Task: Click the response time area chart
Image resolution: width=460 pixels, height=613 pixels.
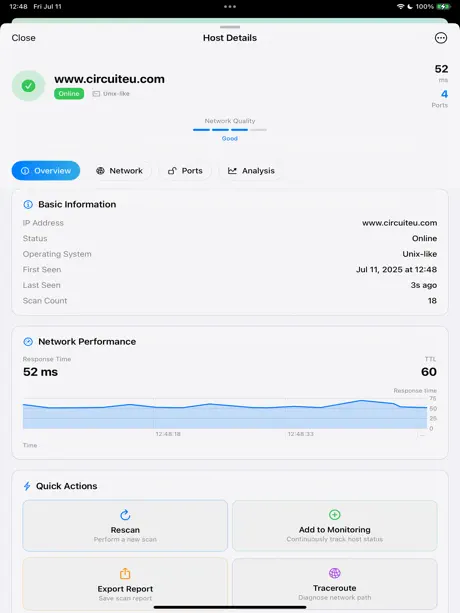Action: point(225,414)
